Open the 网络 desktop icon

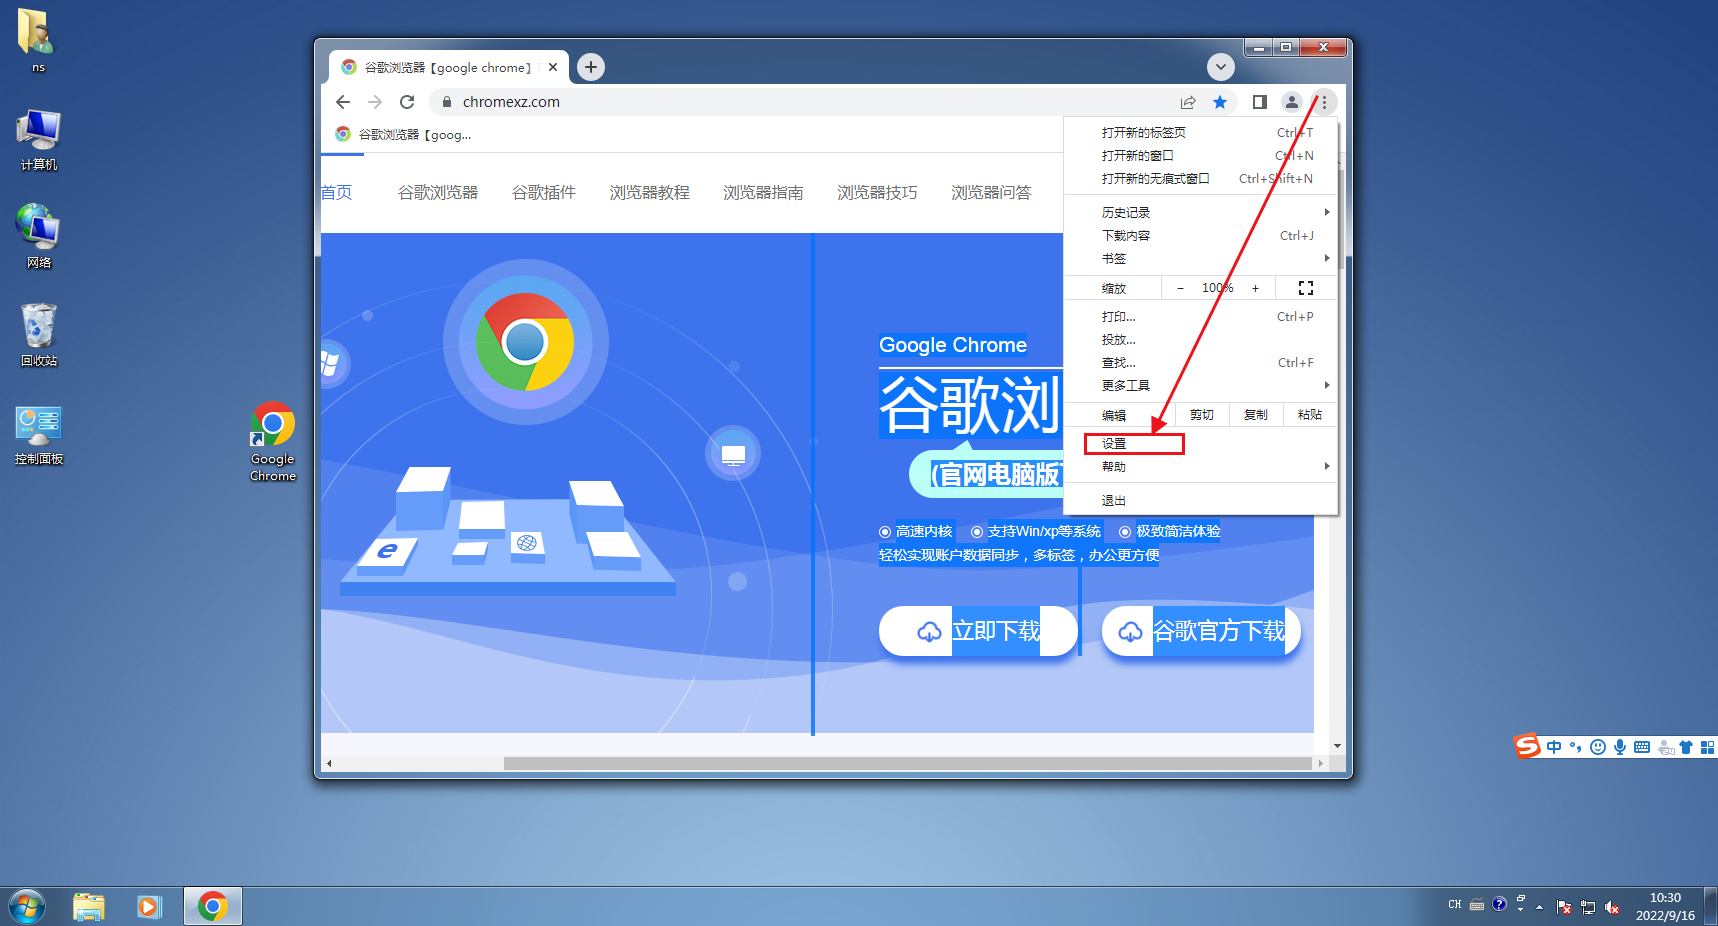tap(39, 237)
